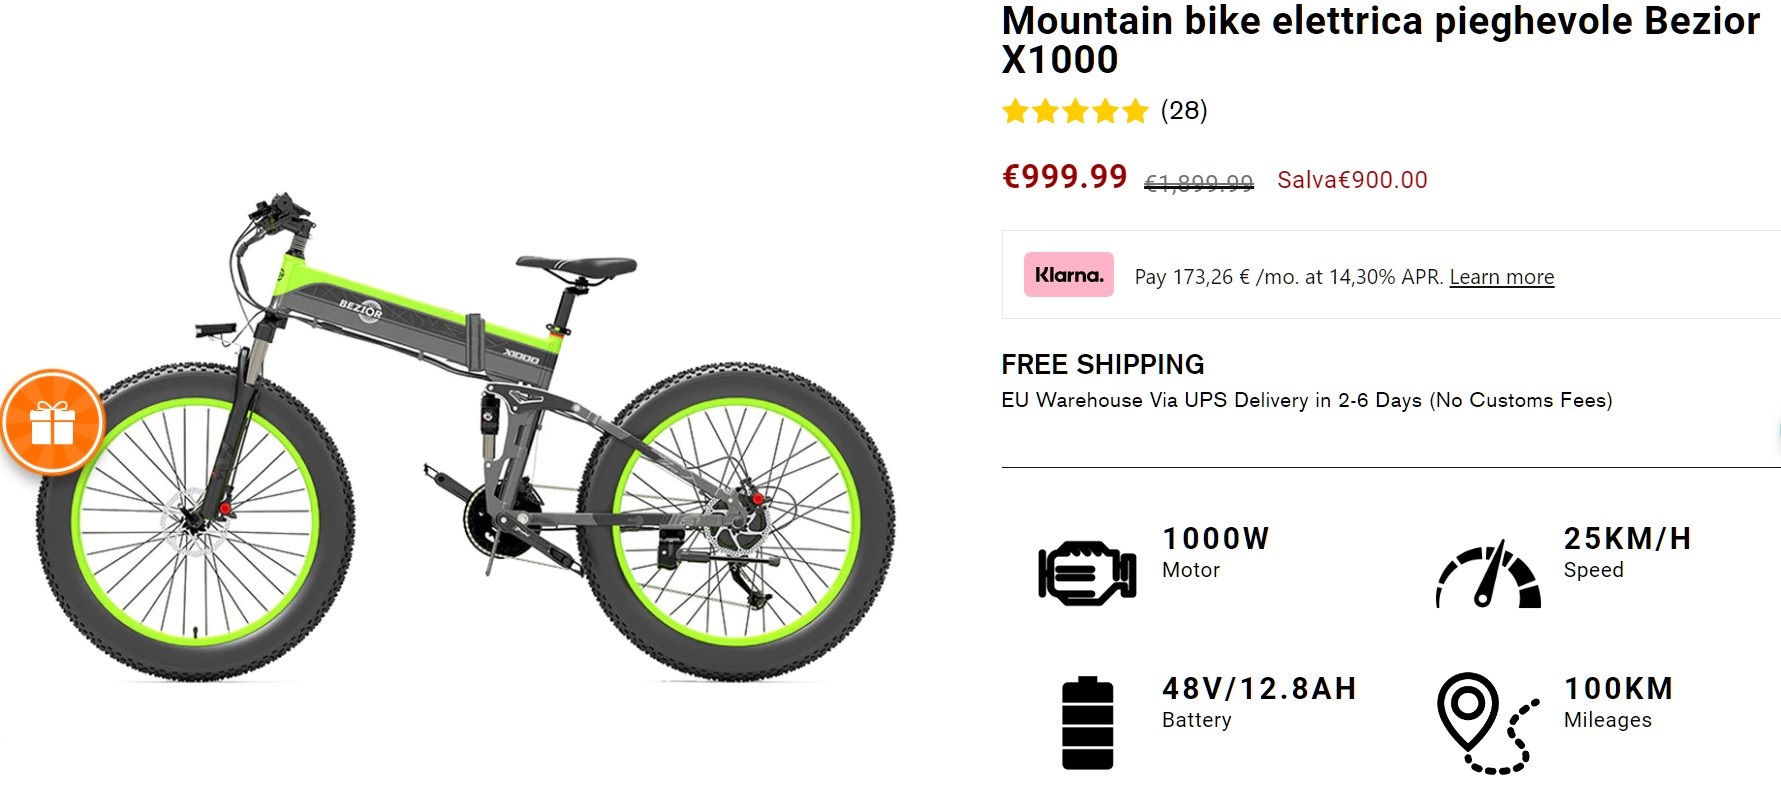This screenshot has height=787, width=1781.
Task: Click the first star in the rating row
Action: [1015, 112]
